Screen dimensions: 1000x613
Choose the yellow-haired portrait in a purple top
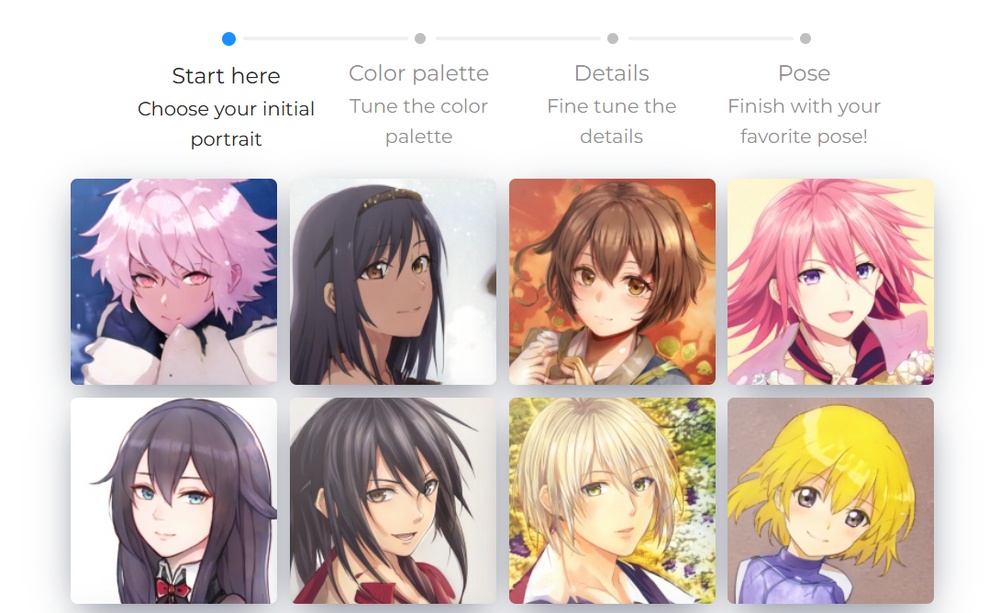830,501
